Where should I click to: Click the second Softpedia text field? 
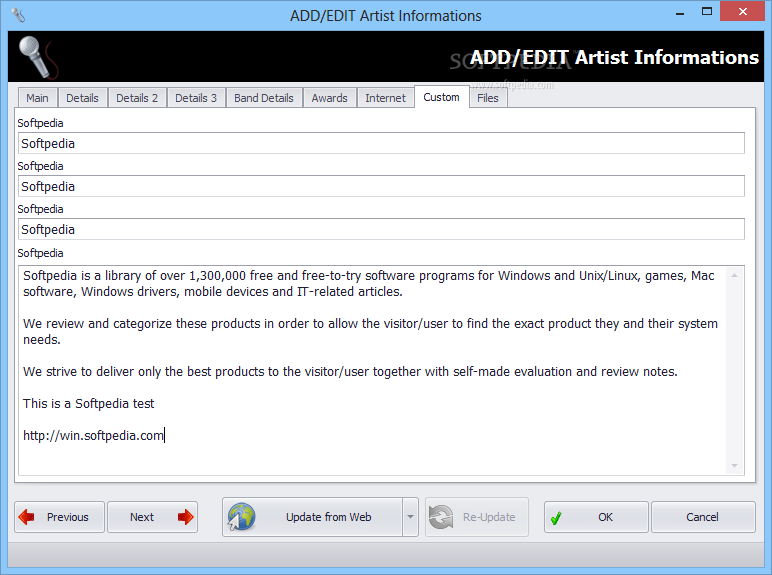[381, 186]
